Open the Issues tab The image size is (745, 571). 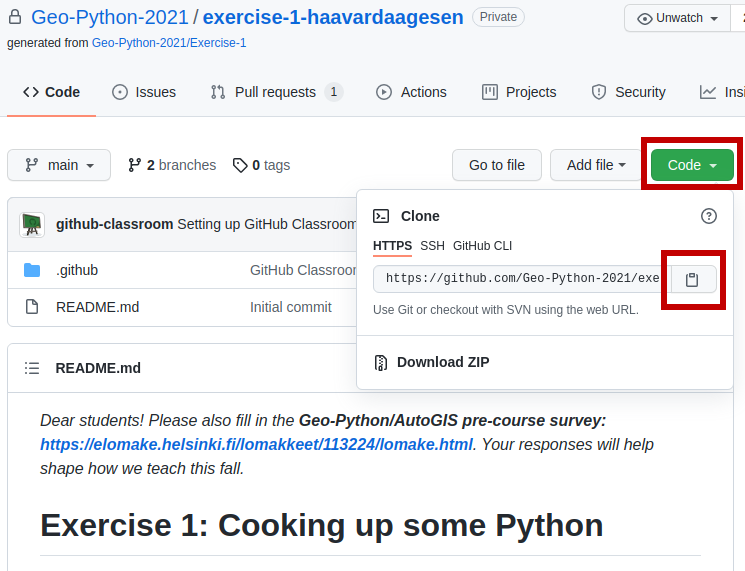(144, 92)
